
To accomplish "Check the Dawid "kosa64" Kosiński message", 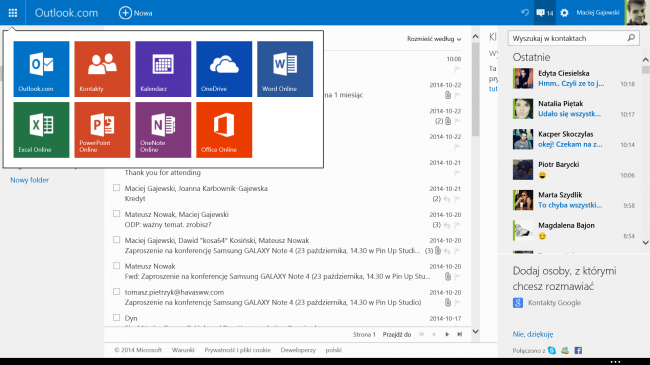I will pyautogui.click(x=116, y=240).
